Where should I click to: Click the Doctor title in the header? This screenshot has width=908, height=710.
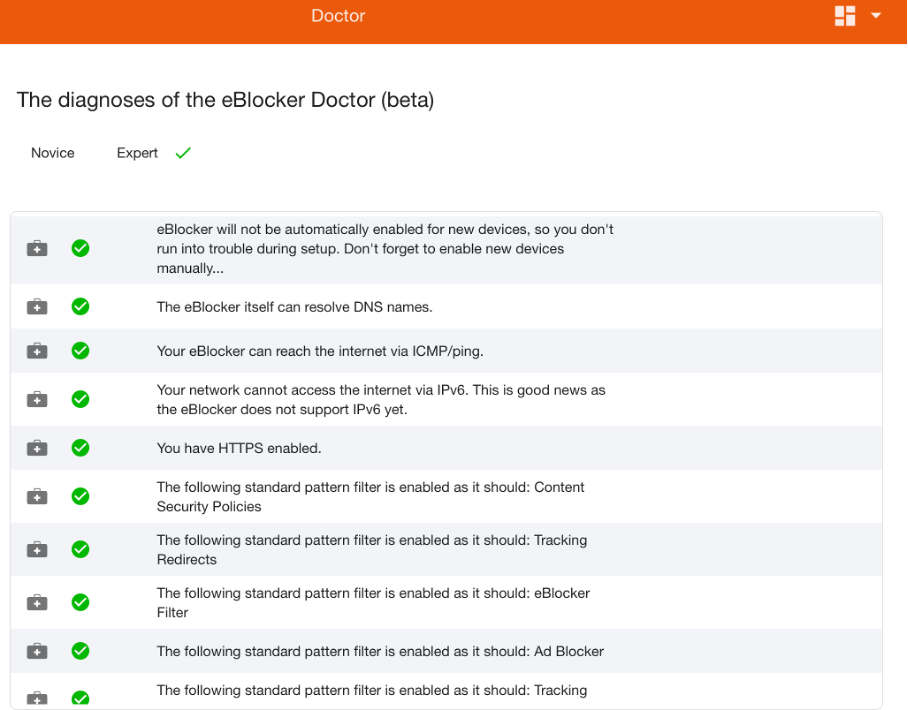[338, 16]
